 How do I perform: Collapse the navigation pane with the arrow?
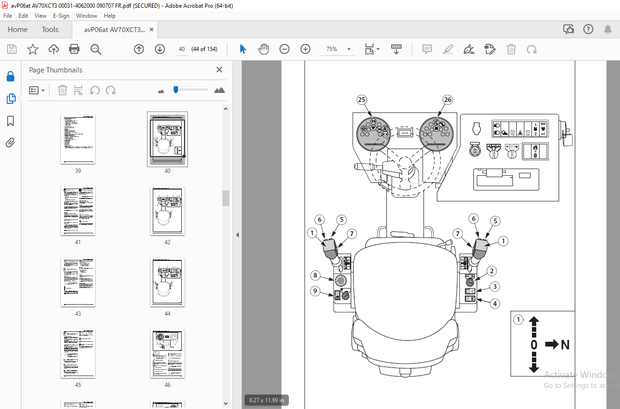tap(237, 235)
